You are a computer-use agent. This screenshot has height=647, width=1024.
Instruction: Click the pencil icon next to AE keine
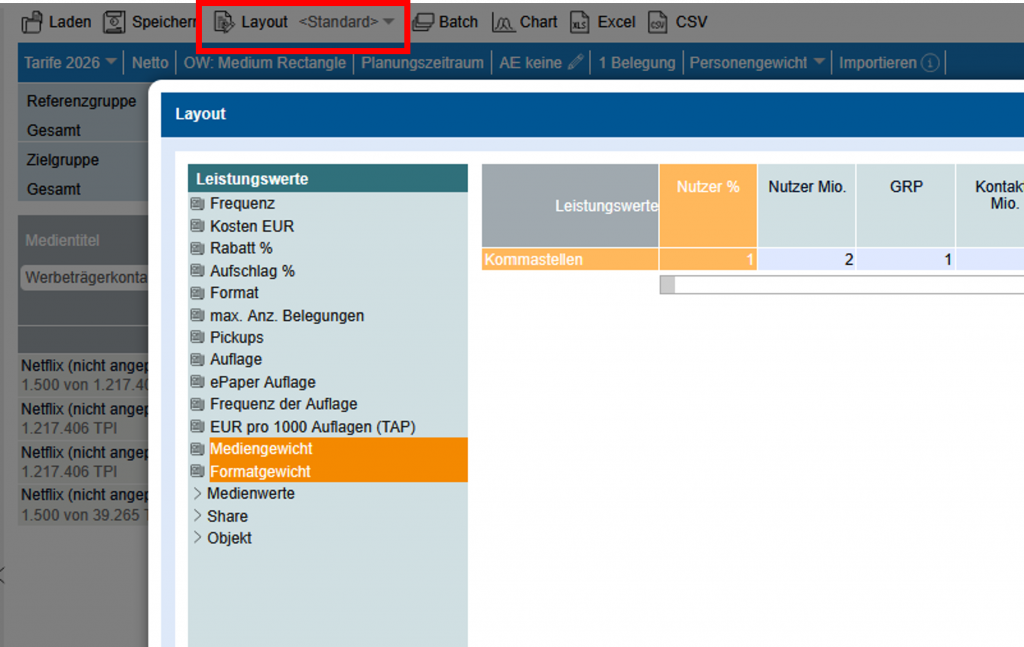point(575,62)
